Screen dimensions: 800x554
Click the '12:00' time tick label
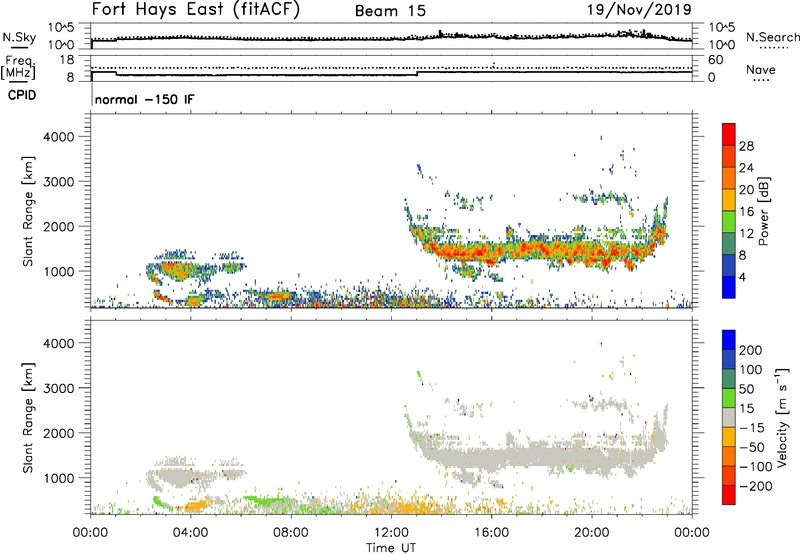click(x=391, y=533)
